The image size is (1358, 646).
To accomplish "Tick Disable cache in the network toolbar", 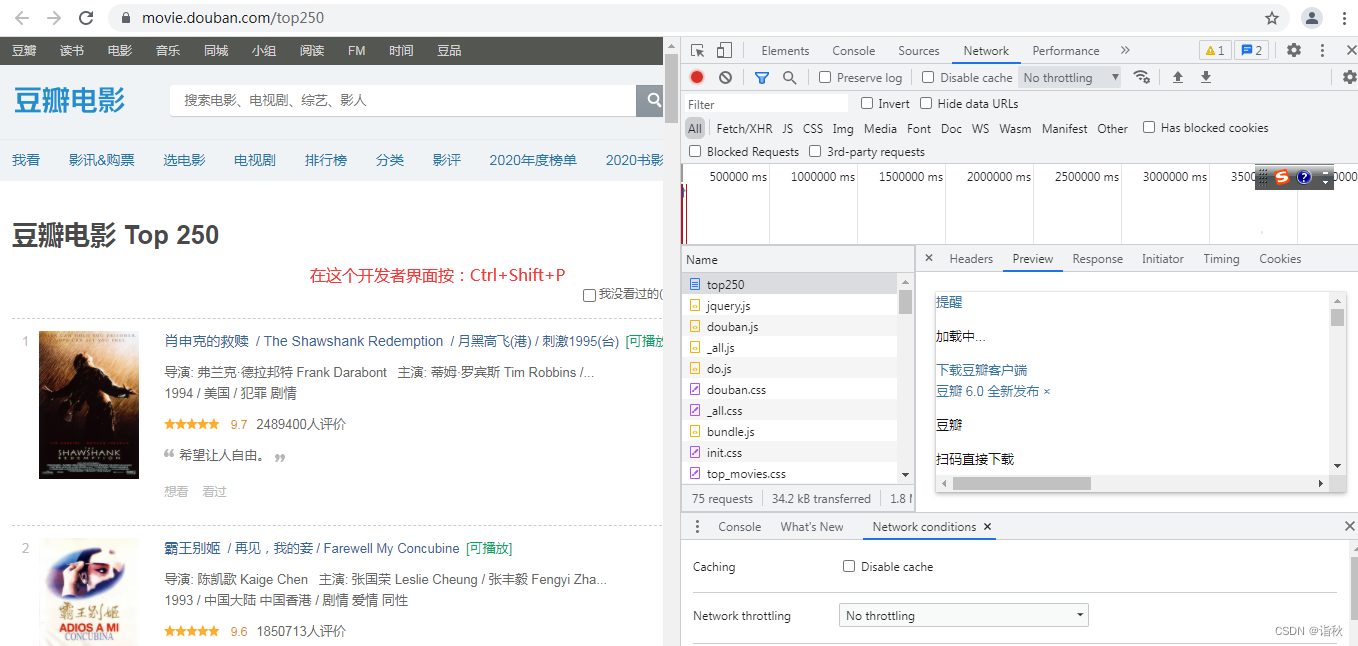I will pyautogui.click(x=928, y=77).
